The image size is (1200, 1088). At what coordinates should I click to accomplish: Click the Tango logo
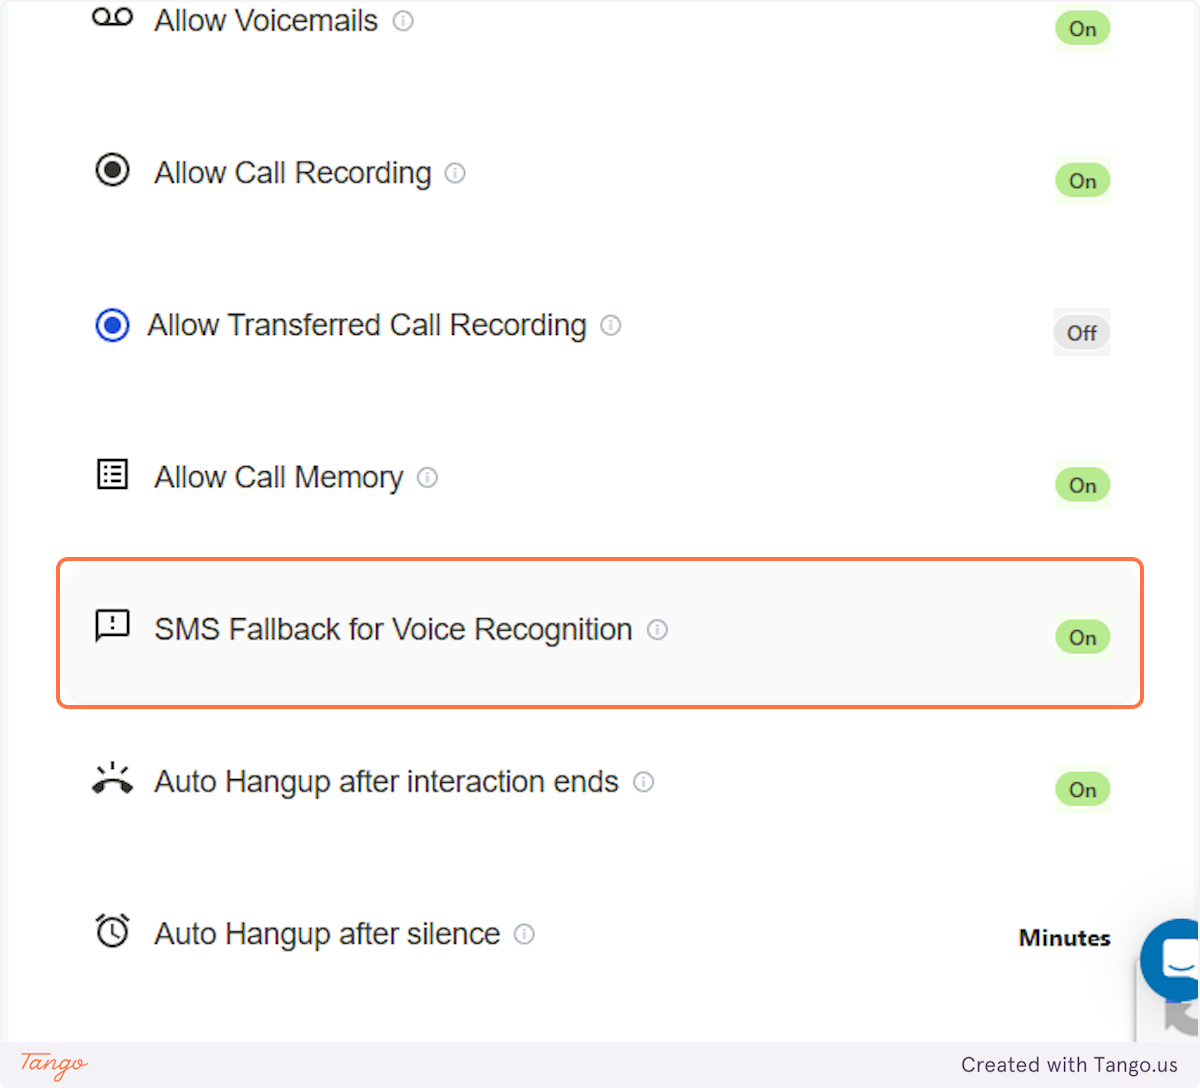coord(51,1065)
